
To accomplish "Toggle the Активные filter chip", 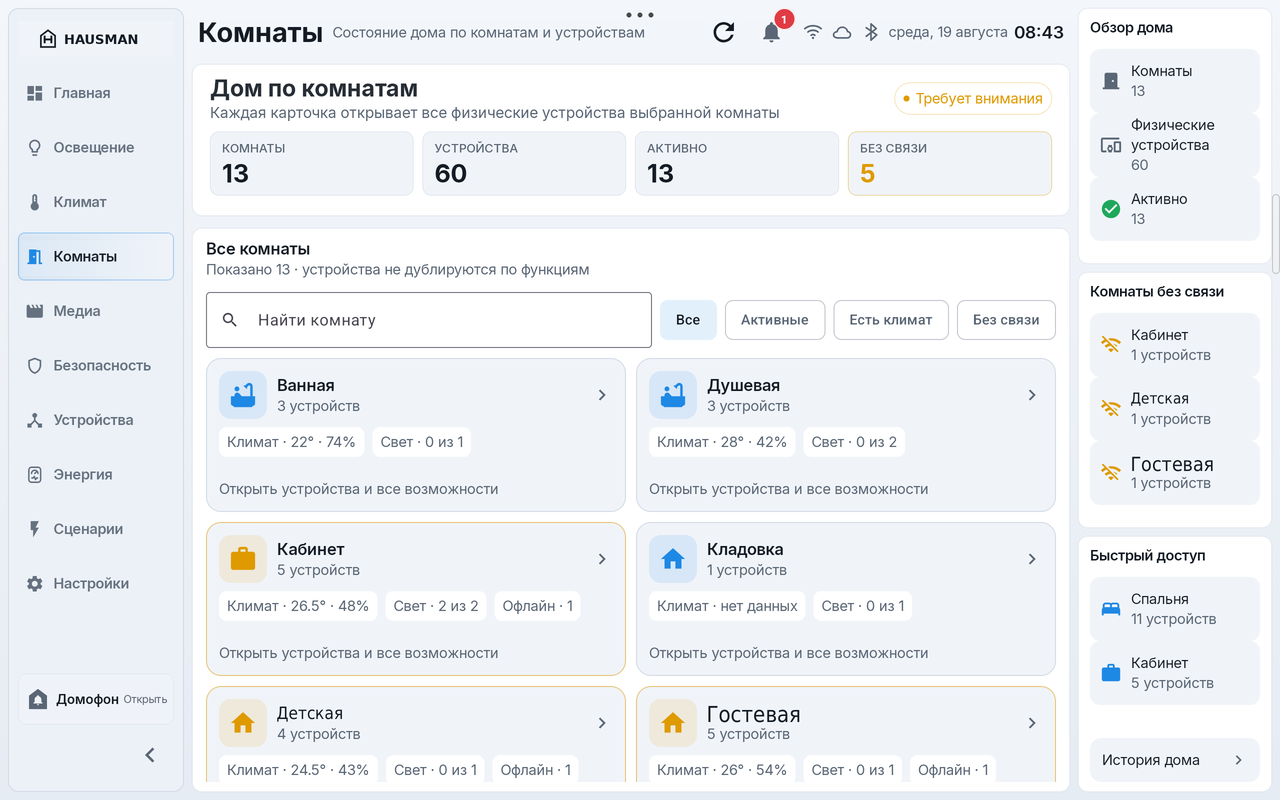I will point(774,320).
